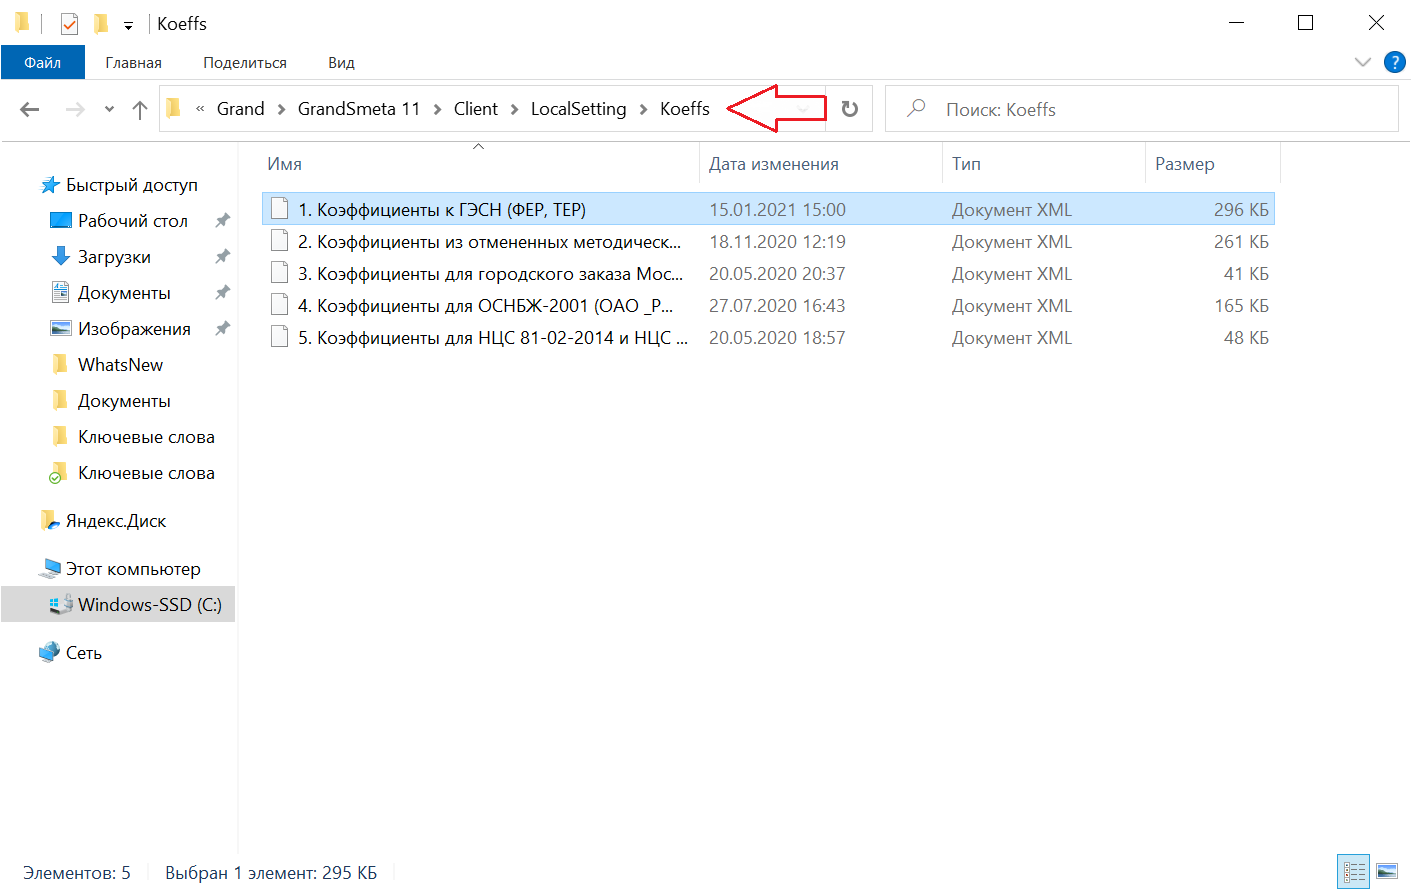The height and width of the screenshot is (890, 1412).
Task: Open the Поделиться ribbon tab
Action: (245, 62)
